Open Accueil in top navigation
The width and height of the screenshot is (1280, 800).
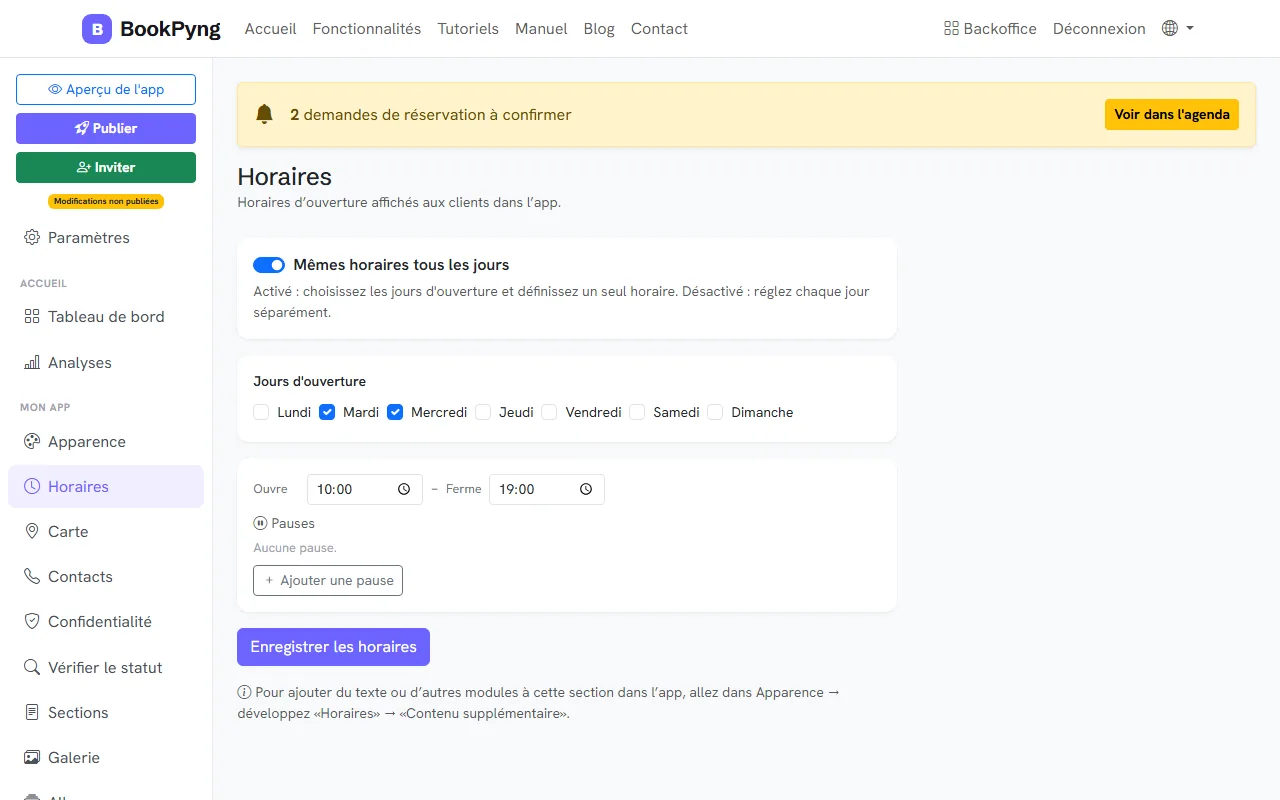[x=270, y=29]
